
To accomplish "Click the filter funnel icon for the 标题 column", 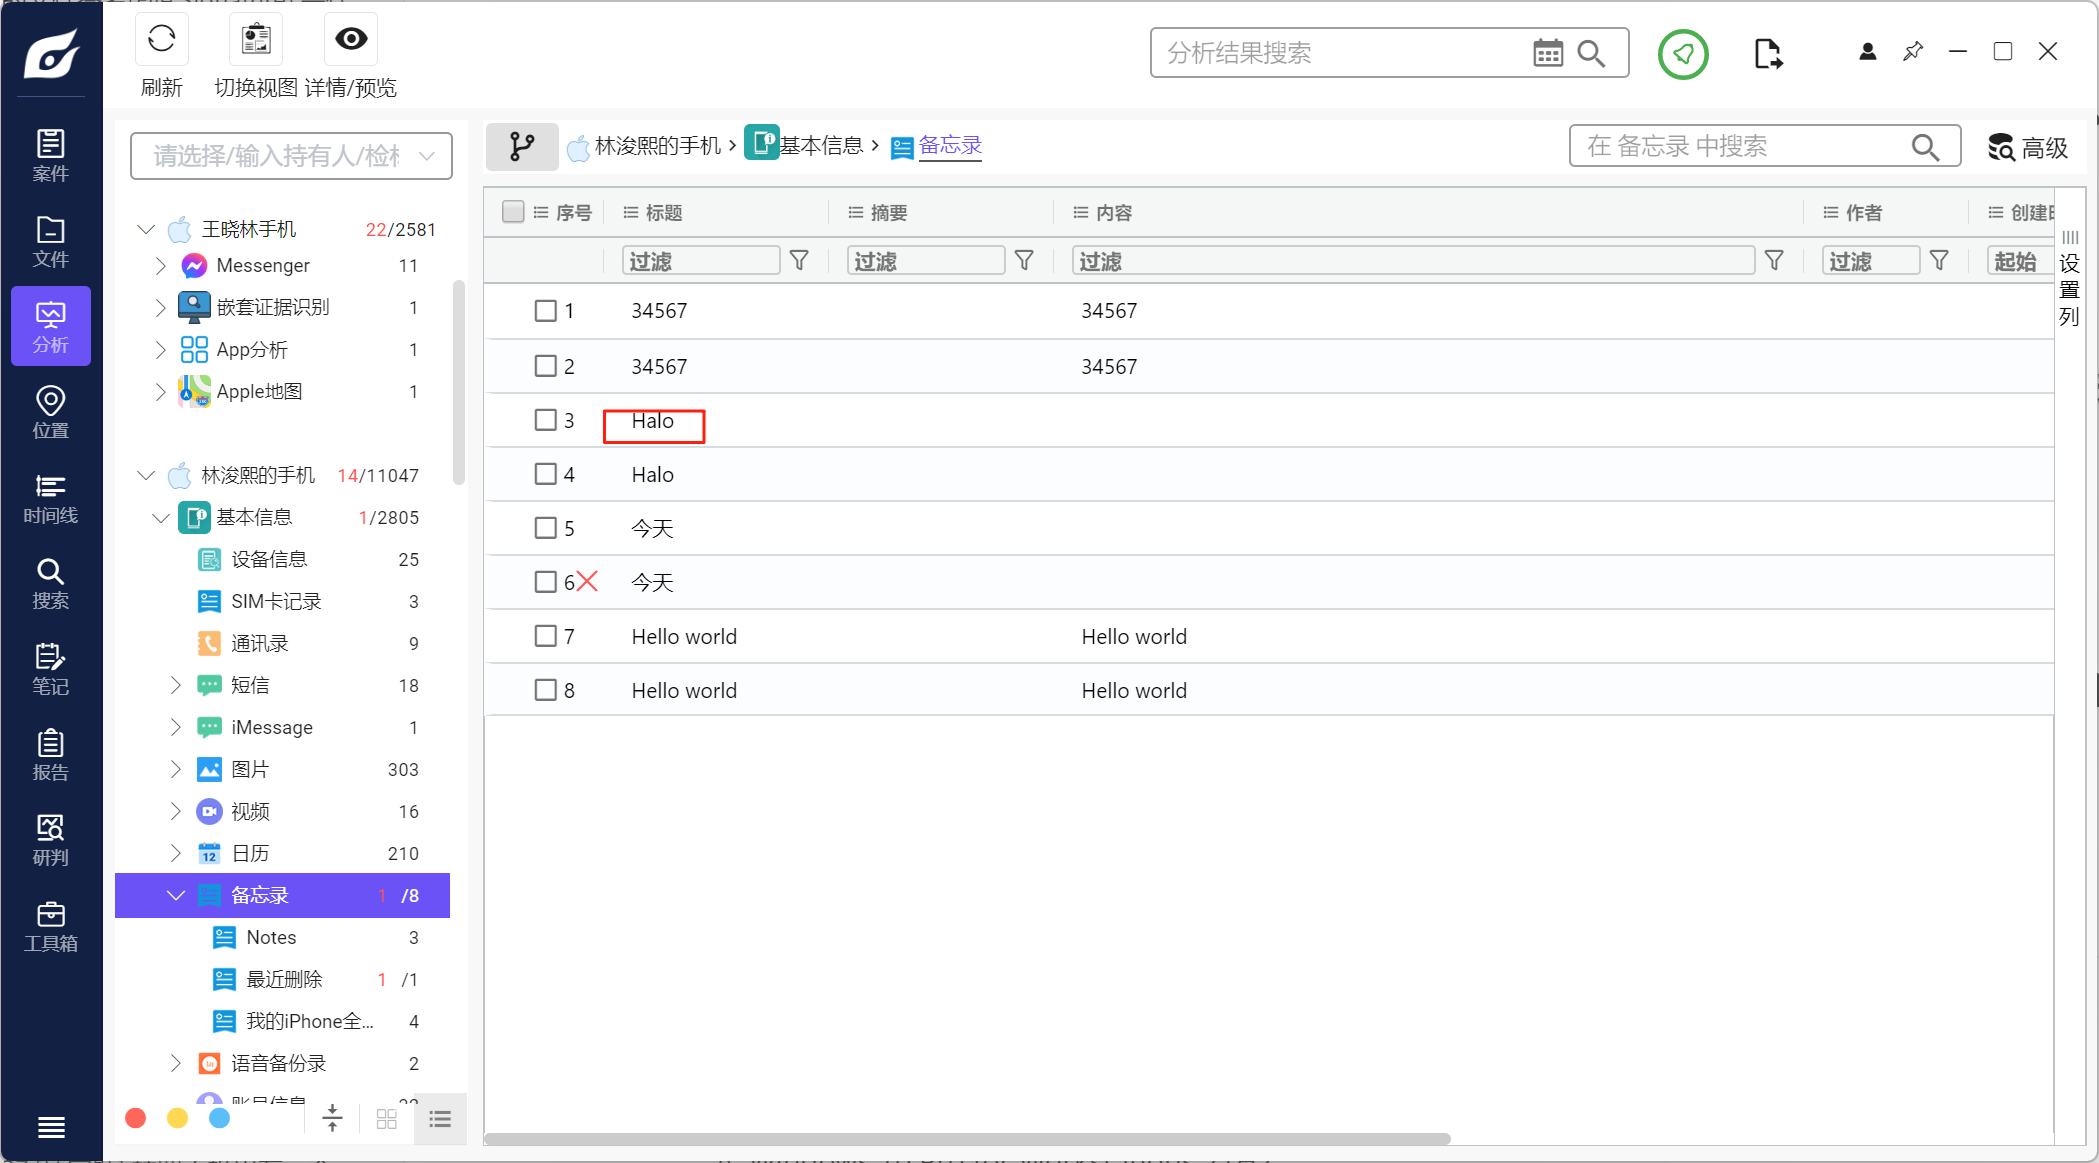I will 799,261.
